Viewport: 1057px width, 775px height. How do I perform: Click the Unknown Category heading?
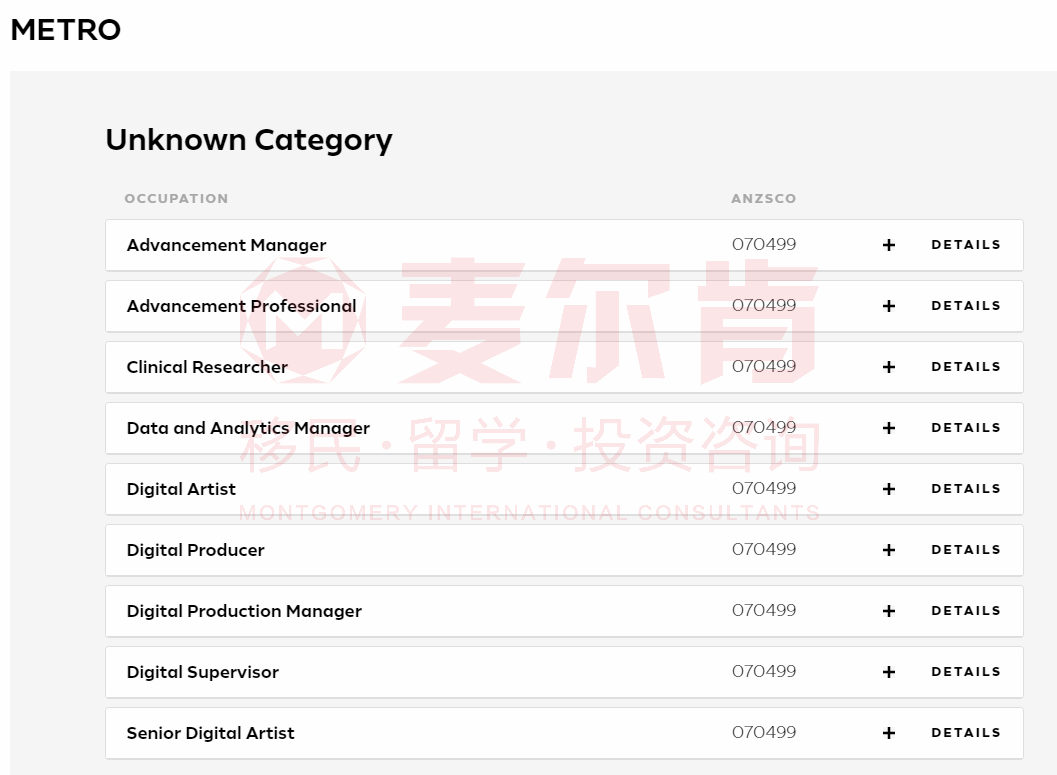pos(249,140)
